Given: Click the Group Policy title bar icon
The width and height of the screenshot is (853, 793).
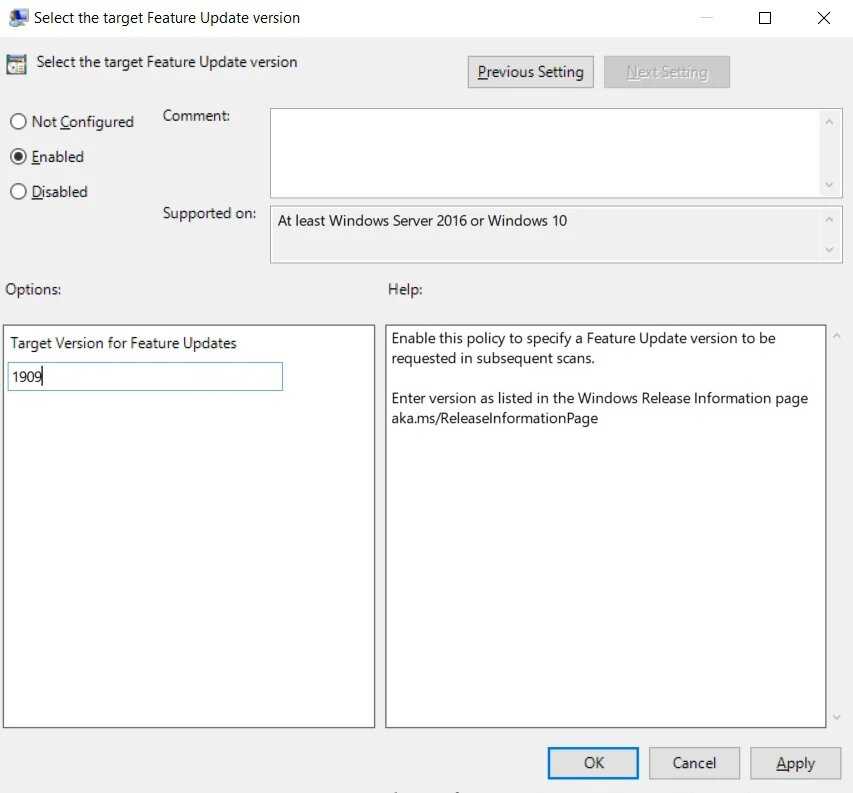Looking at the screenshot, I should click(18, 17).
